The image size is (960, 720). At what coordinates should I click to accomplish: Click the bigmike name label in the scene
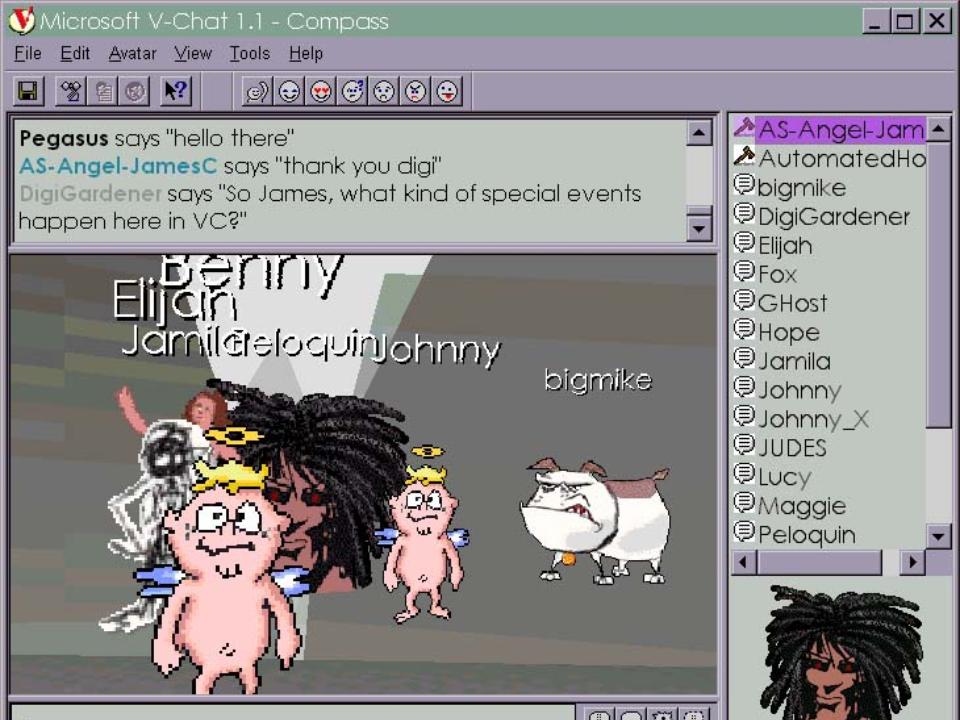[x=598, y=380]
